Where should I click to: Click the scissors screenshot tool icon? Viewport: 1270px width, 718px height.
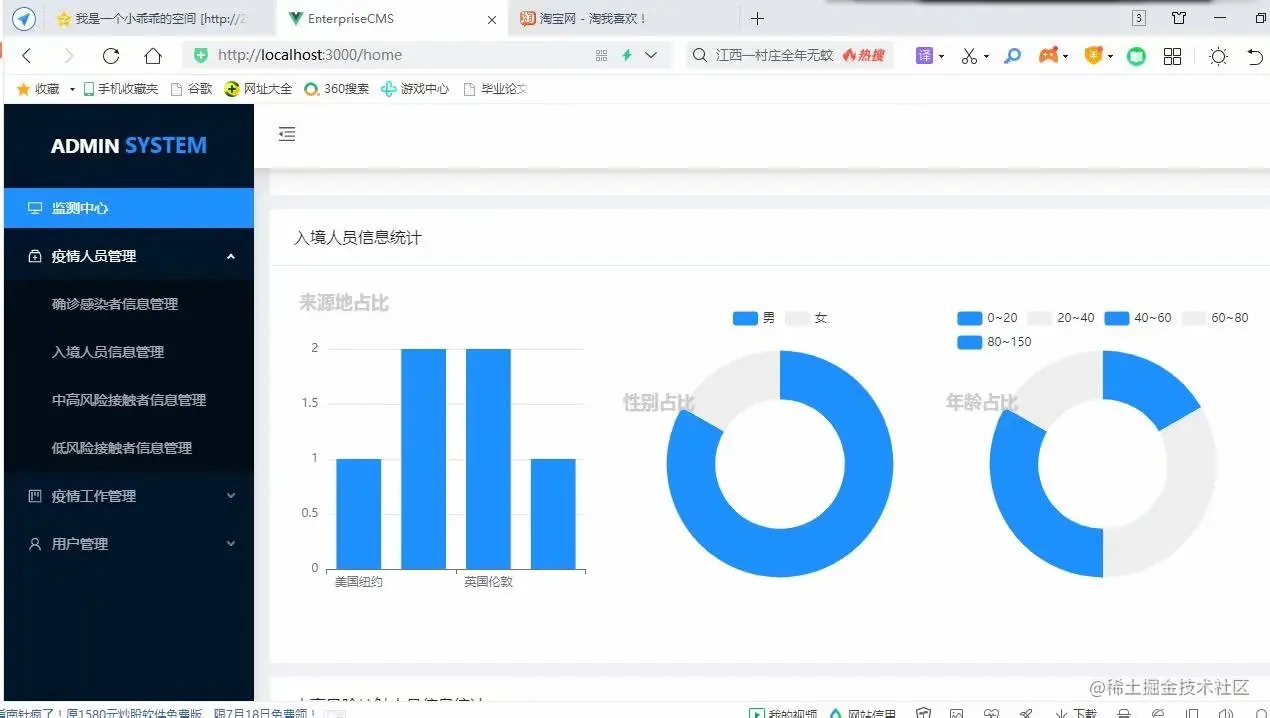(x=968, y=56)
